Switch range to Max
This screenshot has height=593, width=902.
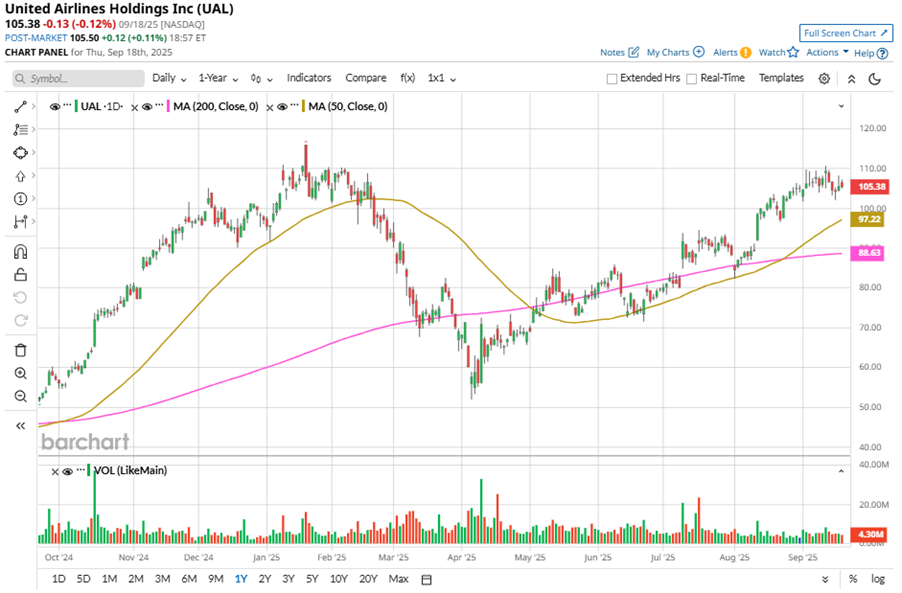coord(398,579)
